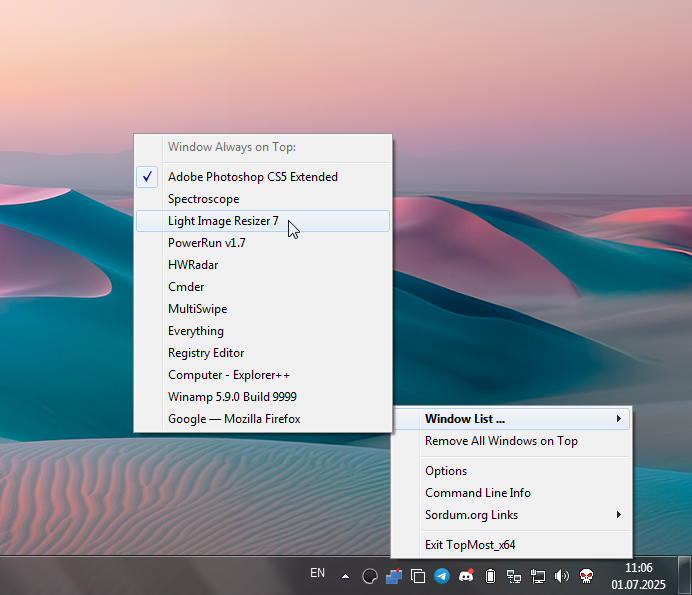Open the volume speaker icon
The image size is (692, 595).
pyautogui.click(x=561, y=576)
